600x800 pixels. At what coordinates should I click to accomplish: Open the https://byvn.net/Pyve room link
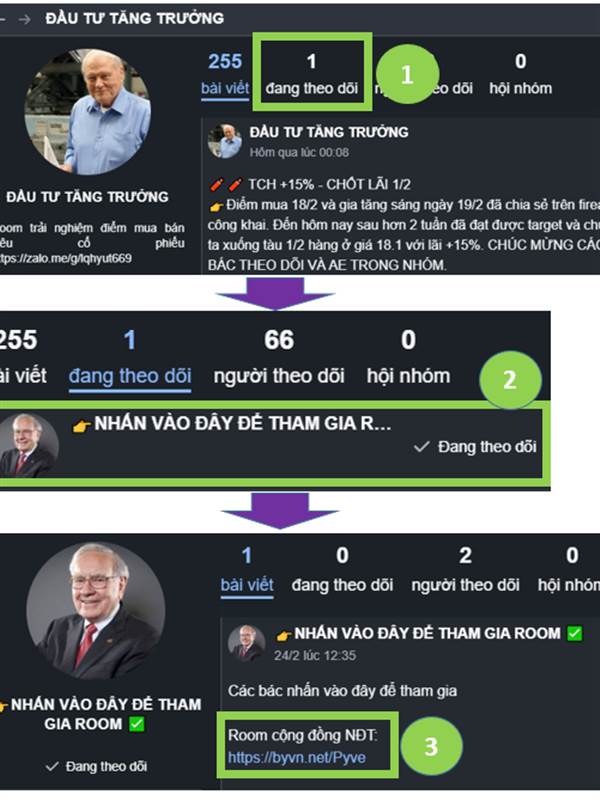(297, 757)
